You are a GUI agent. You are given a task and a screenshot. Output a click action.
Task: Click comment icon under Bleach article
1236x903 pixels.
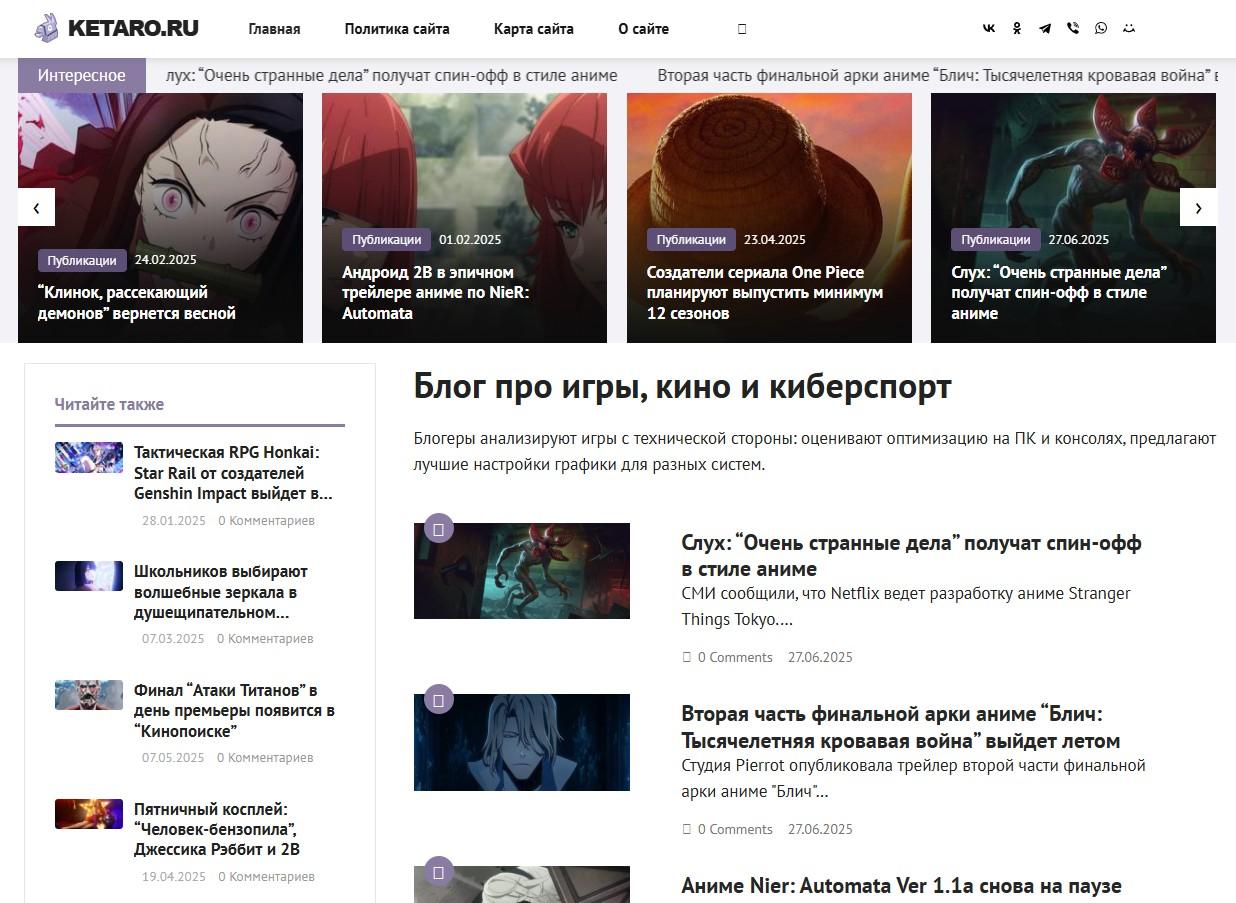point(687,829)
